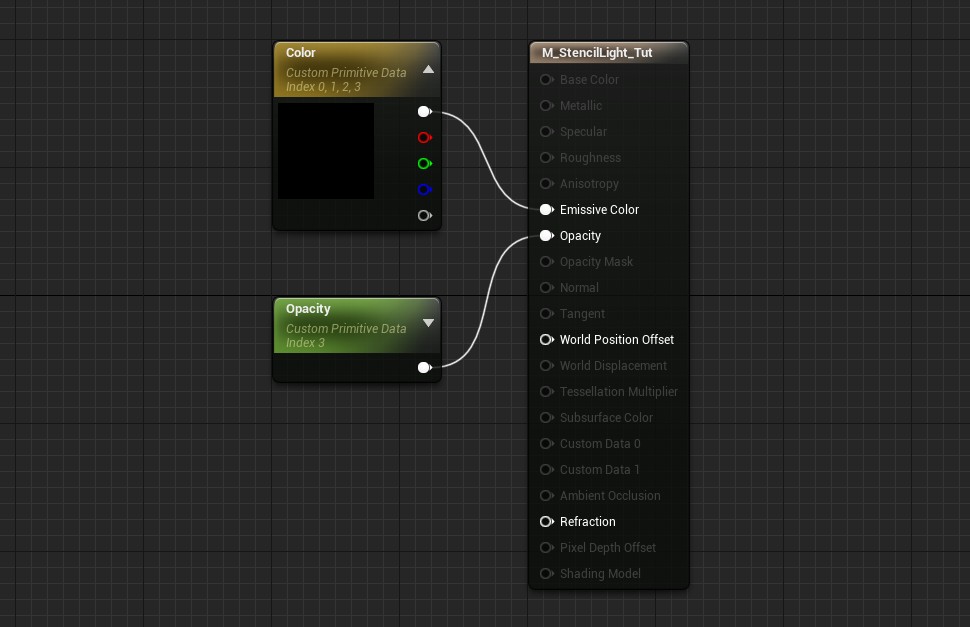Click the Emissive Color input pin

coord(546,210)
